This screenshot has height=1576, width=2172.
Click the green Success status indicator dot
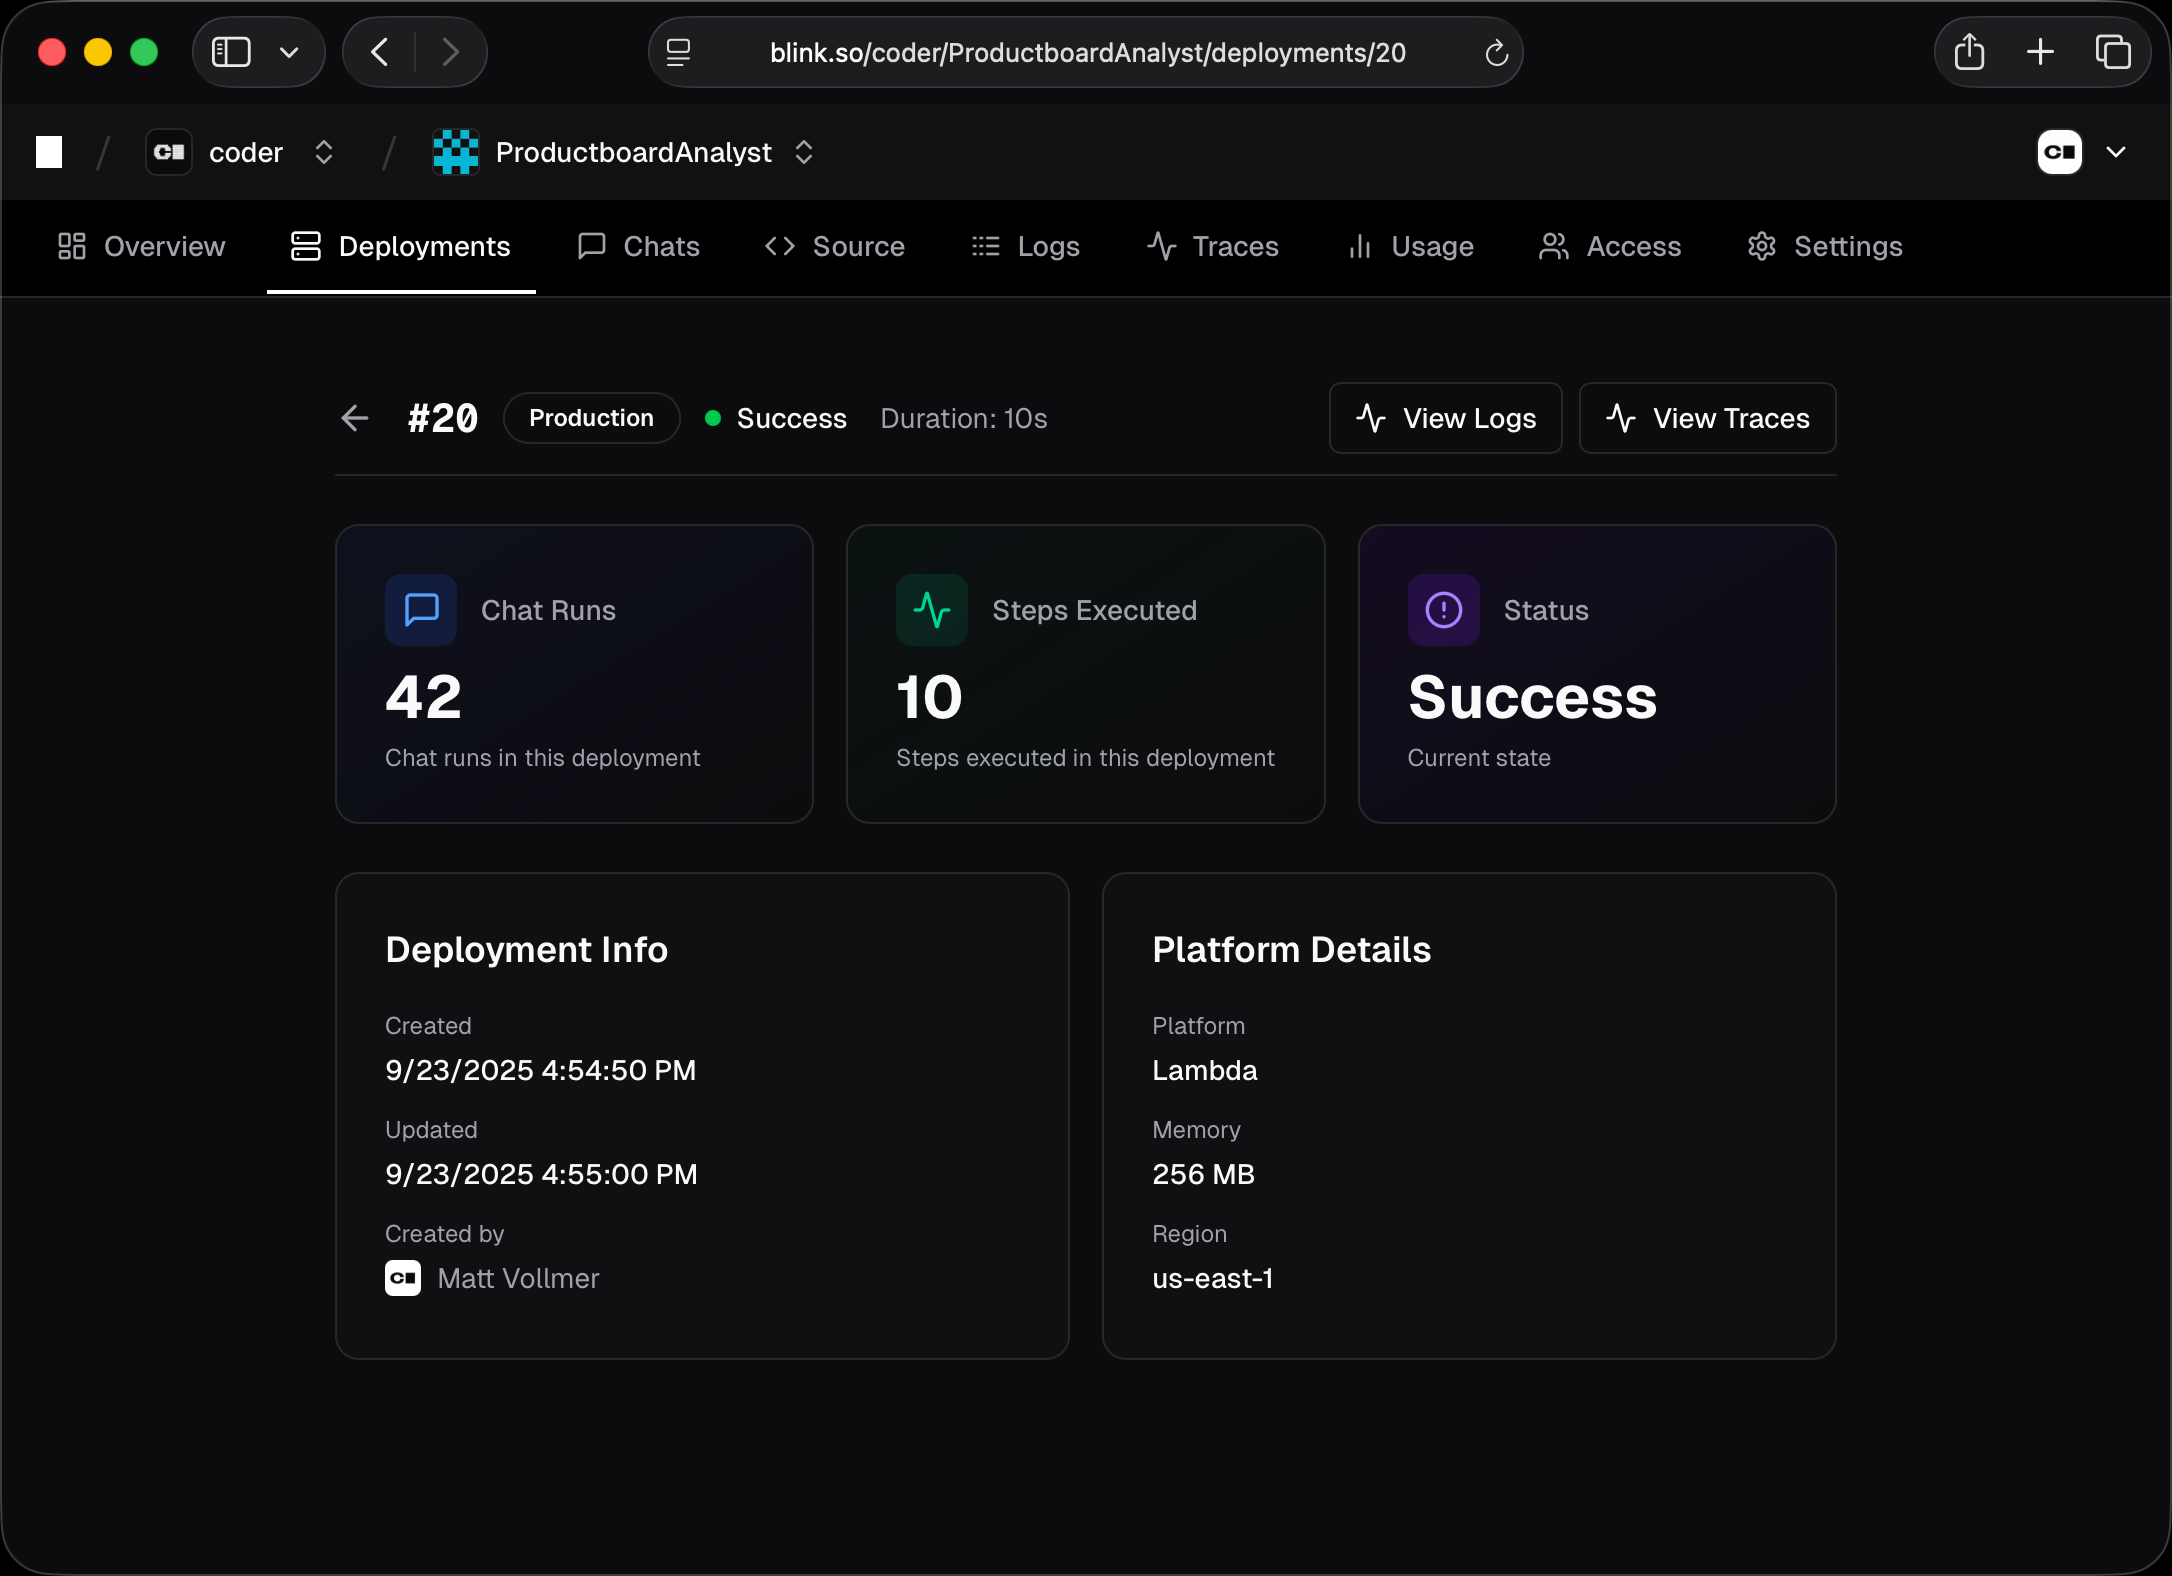tap(713, 419)
